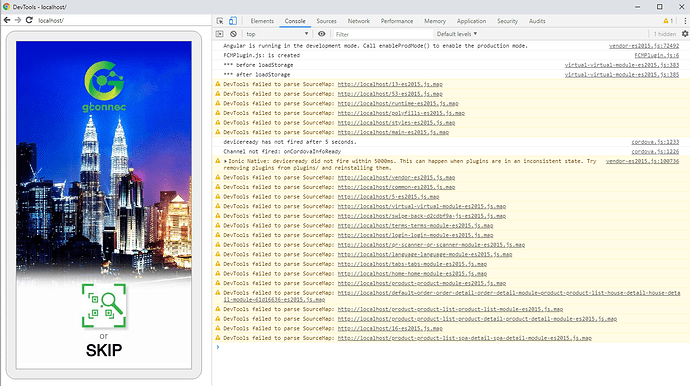
Task: Open the tabs-tabs-module map link
Action: click(412, 264)
